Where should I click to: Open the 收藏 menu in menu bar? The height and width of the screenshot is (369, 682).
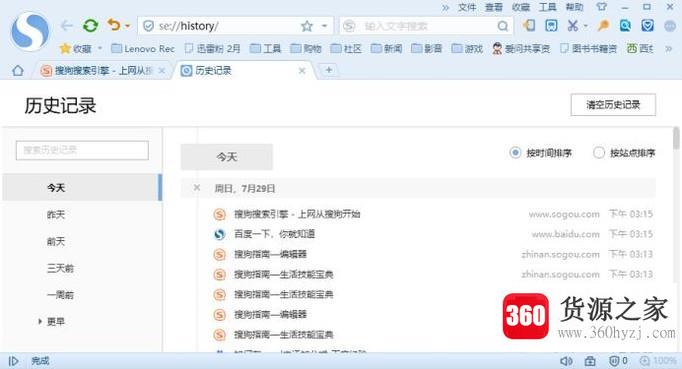coord(521,7)
